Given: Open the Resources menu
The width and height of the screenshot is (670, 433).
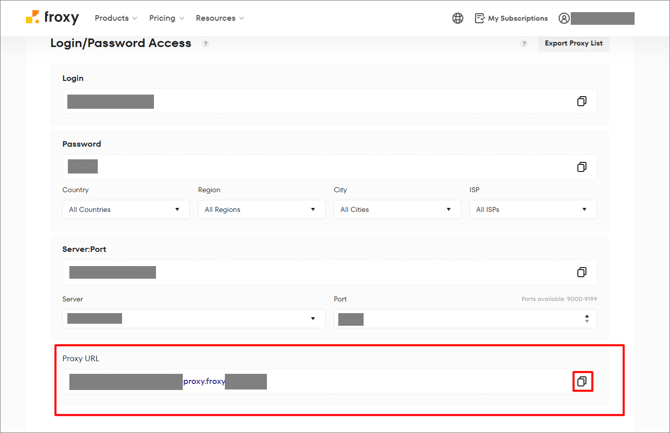Looking at the screenshot, I should pyautogui.click(x=219, y=18).
